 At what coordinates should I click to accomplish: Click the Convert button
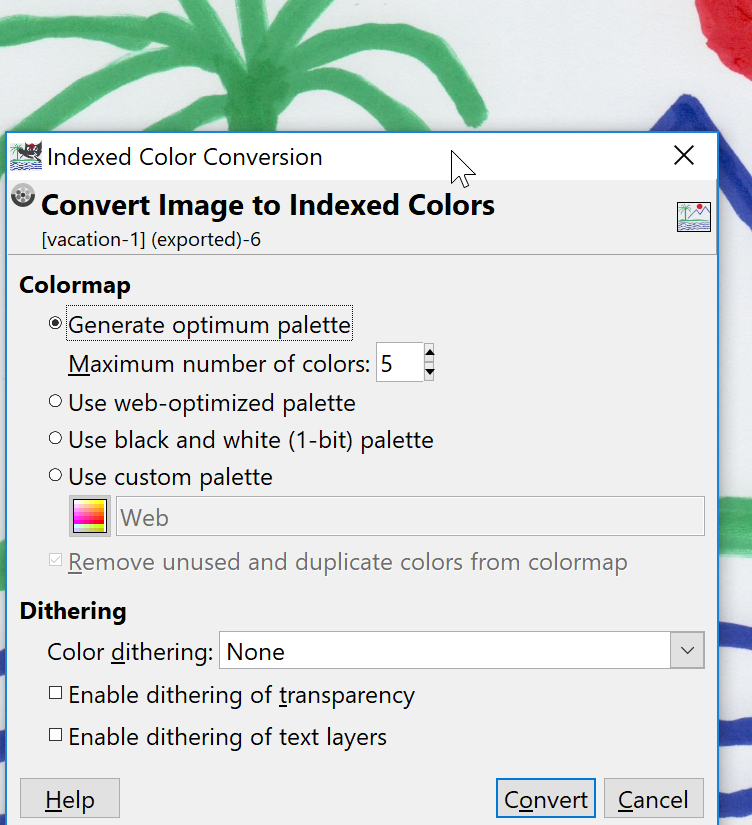[545, 799]
